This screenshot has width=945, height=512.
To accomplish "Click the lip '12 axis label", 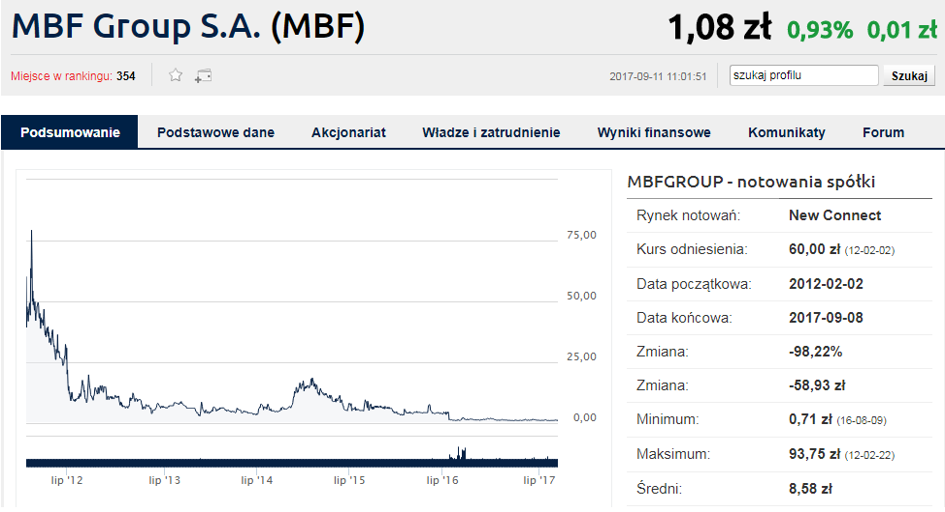I will tap(67, 480).
